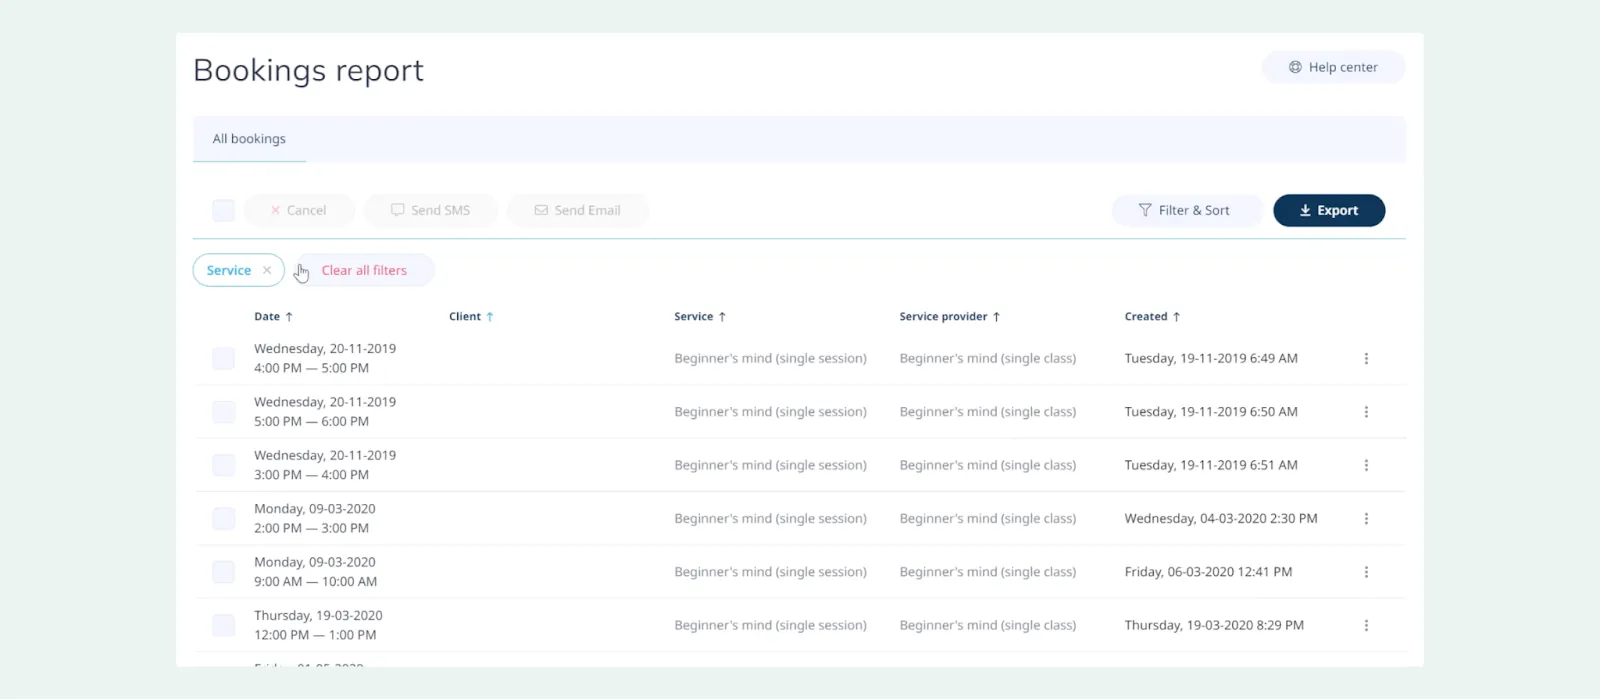
Task: Sort by Service provider column arrow
Action: coord(996,317)
